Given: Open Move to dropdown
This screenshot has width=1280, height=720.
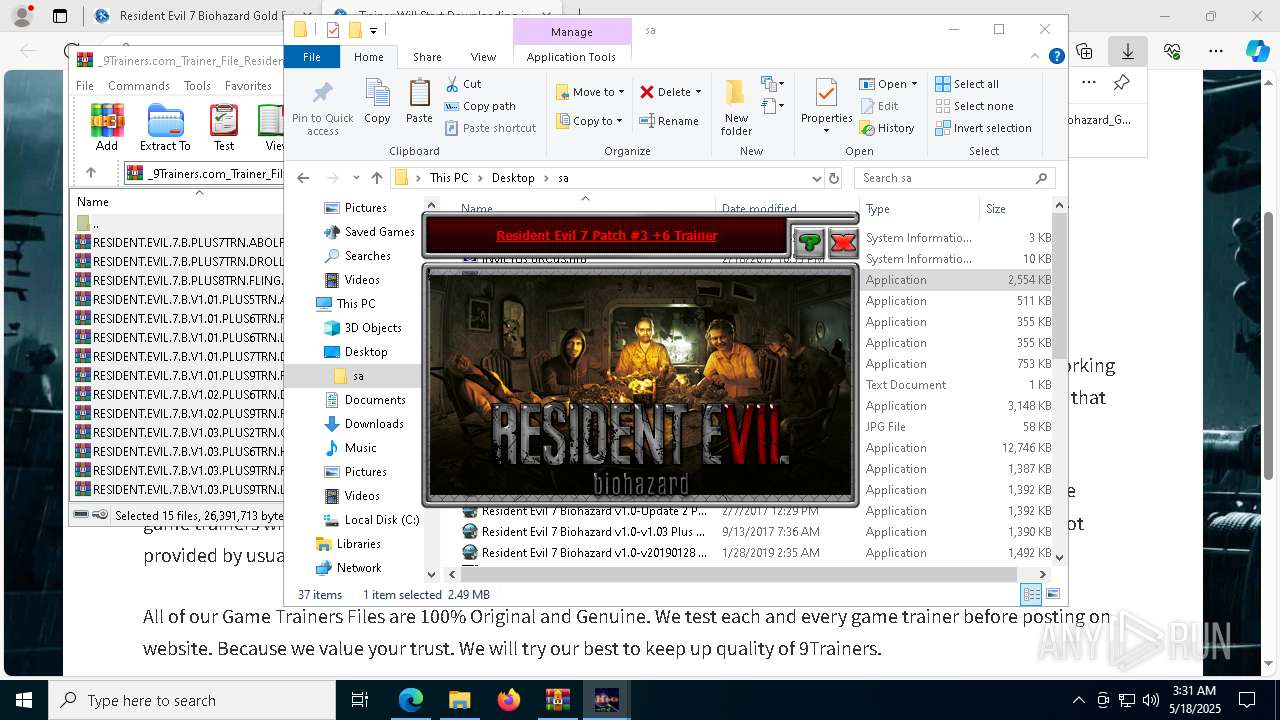Looking at the screenshot, I should pyautogui.click(x=590, y=92).
